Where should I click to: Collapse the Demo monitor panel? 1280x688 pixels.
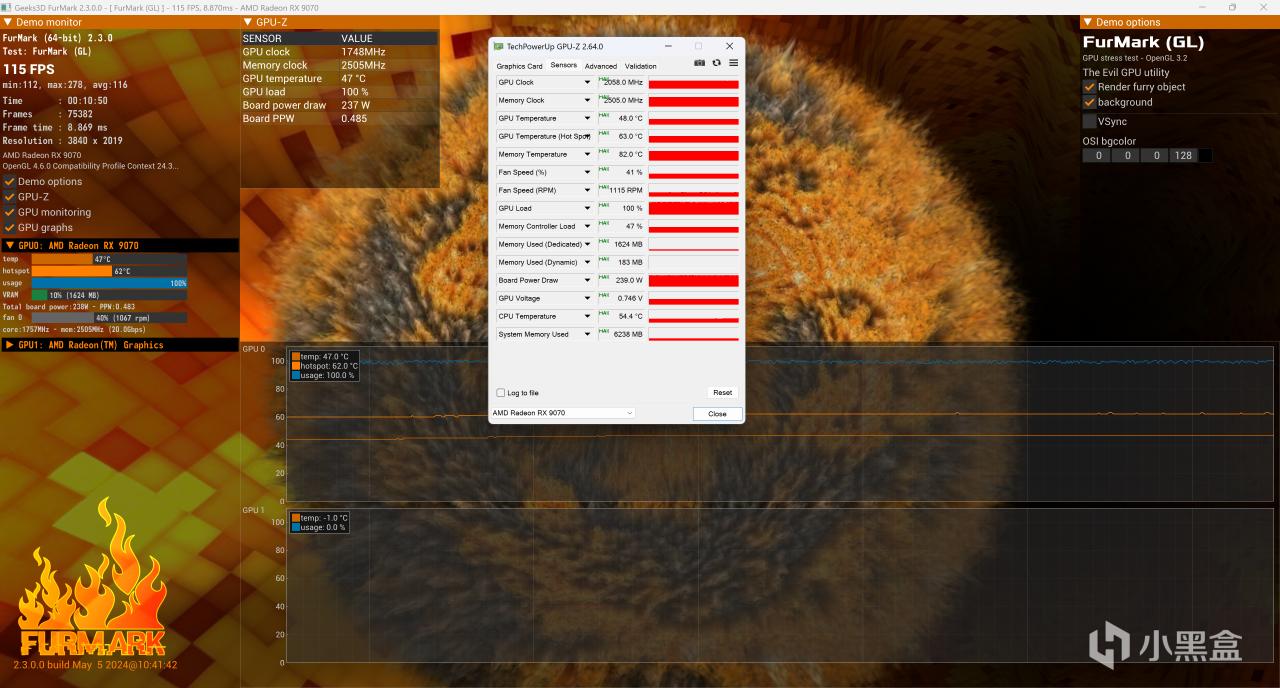click(7, 22)
